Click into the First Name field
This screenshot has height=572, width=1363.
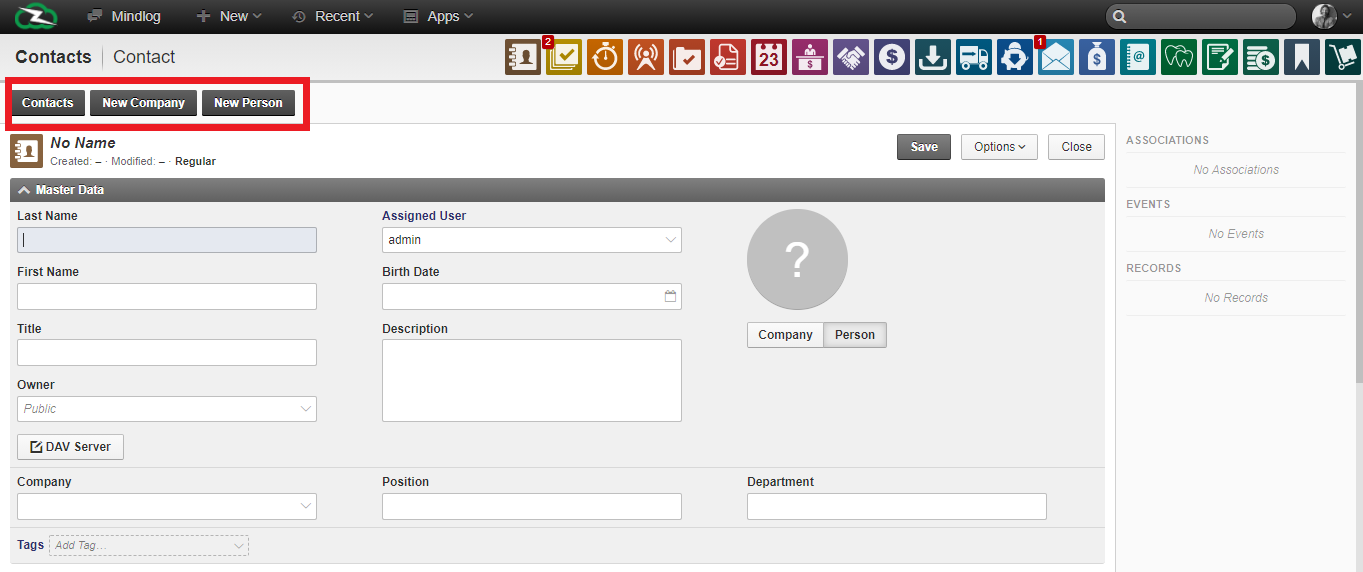[x=167, y=296]
